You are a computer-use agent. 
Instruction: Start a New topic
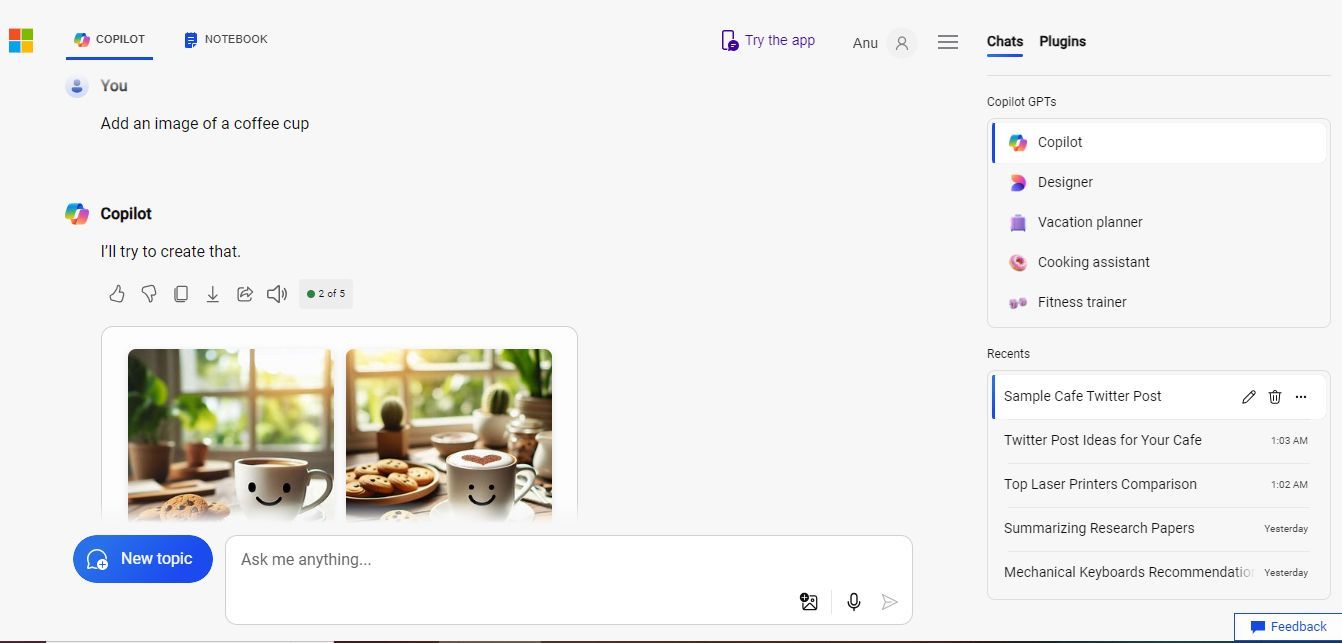[x=143, y=559]
